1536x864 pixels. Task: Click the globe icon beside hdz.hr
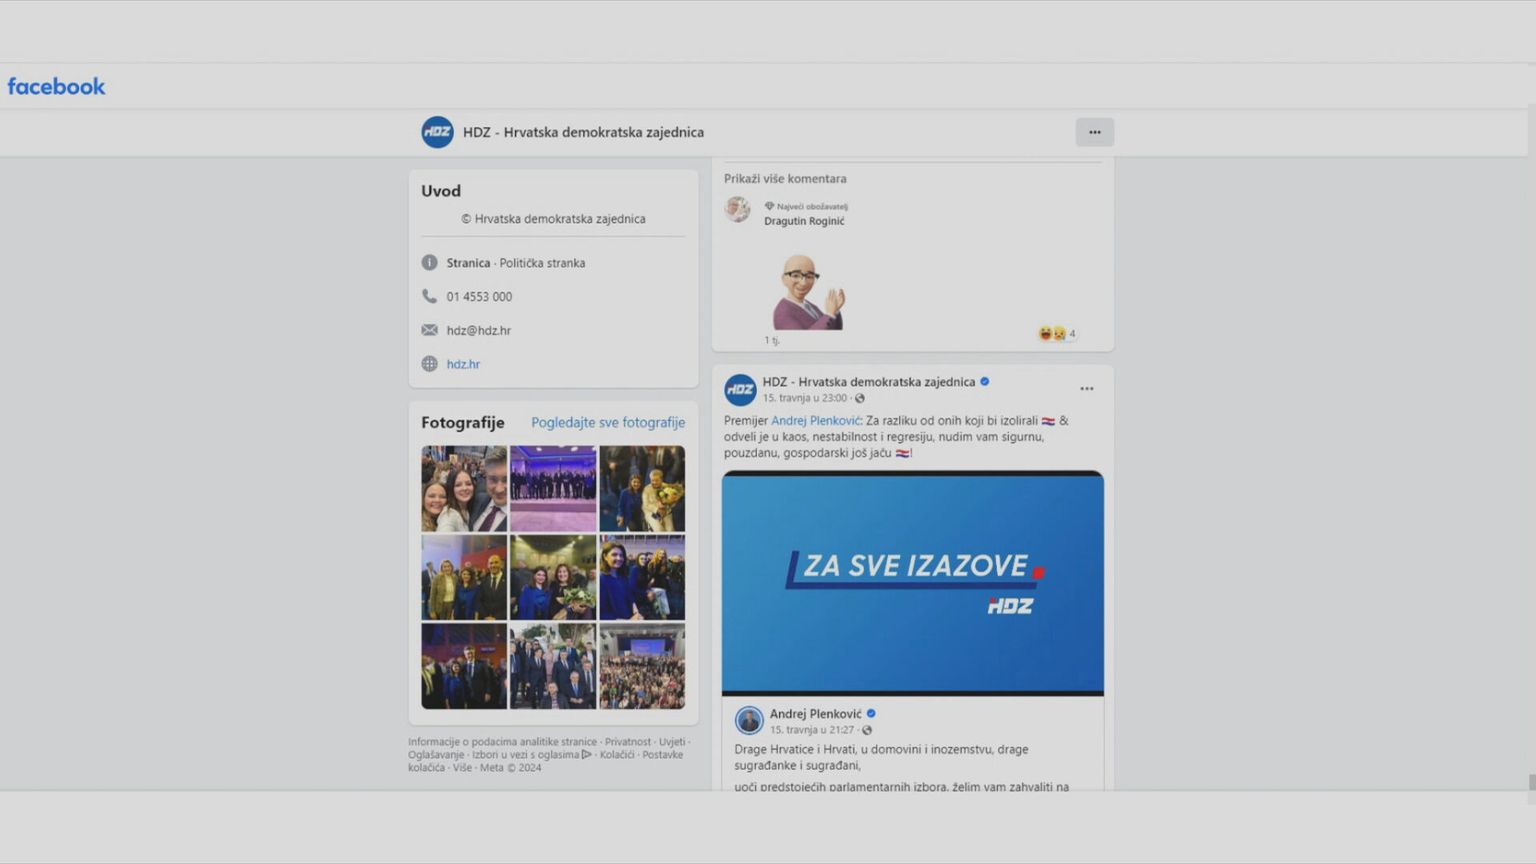429,364
